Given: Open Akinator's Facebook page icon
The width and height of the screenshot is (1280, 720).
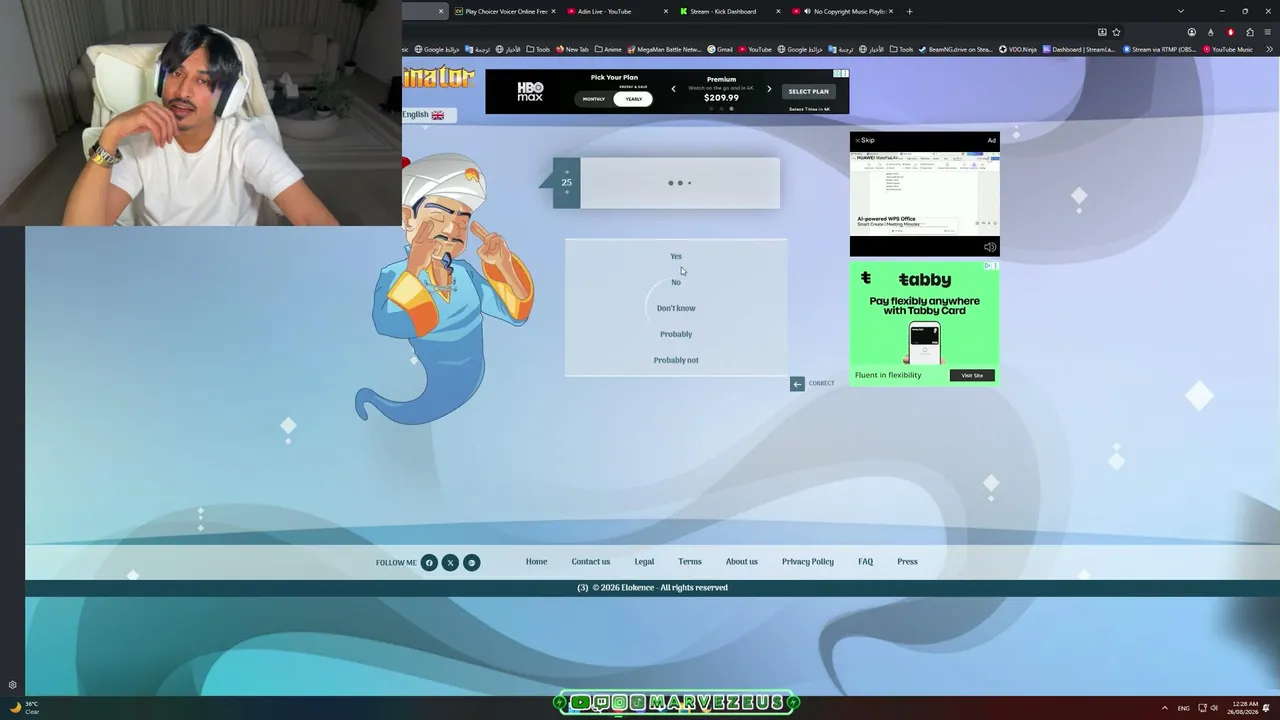Looking at the screenshot, I should click(x=429, y=563).
